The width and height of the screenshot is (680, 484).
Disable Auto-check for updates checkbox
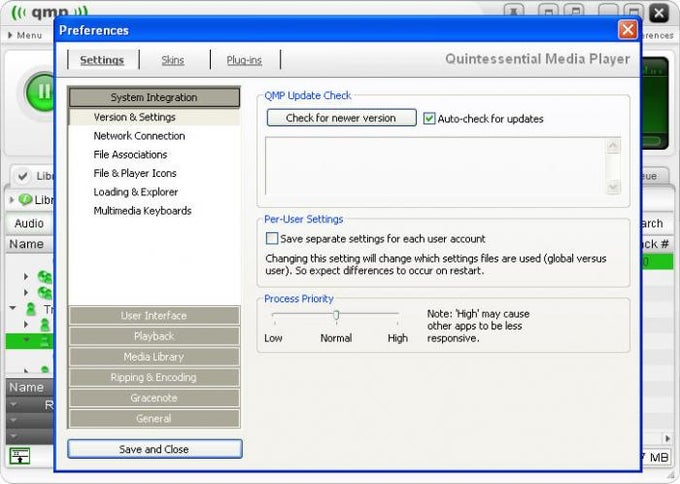pyautogui.click(x=429, y=118)
